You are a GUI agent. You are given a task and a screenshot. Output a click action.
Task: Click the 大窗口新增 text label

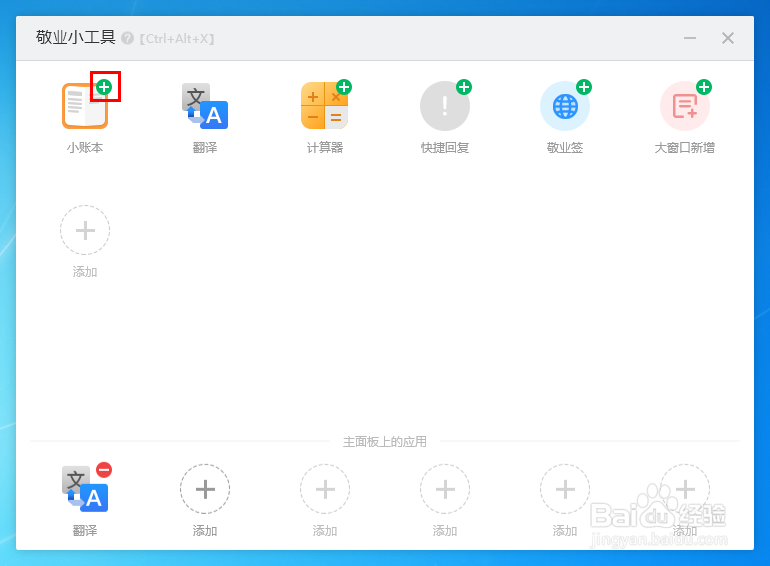(685, 148)
